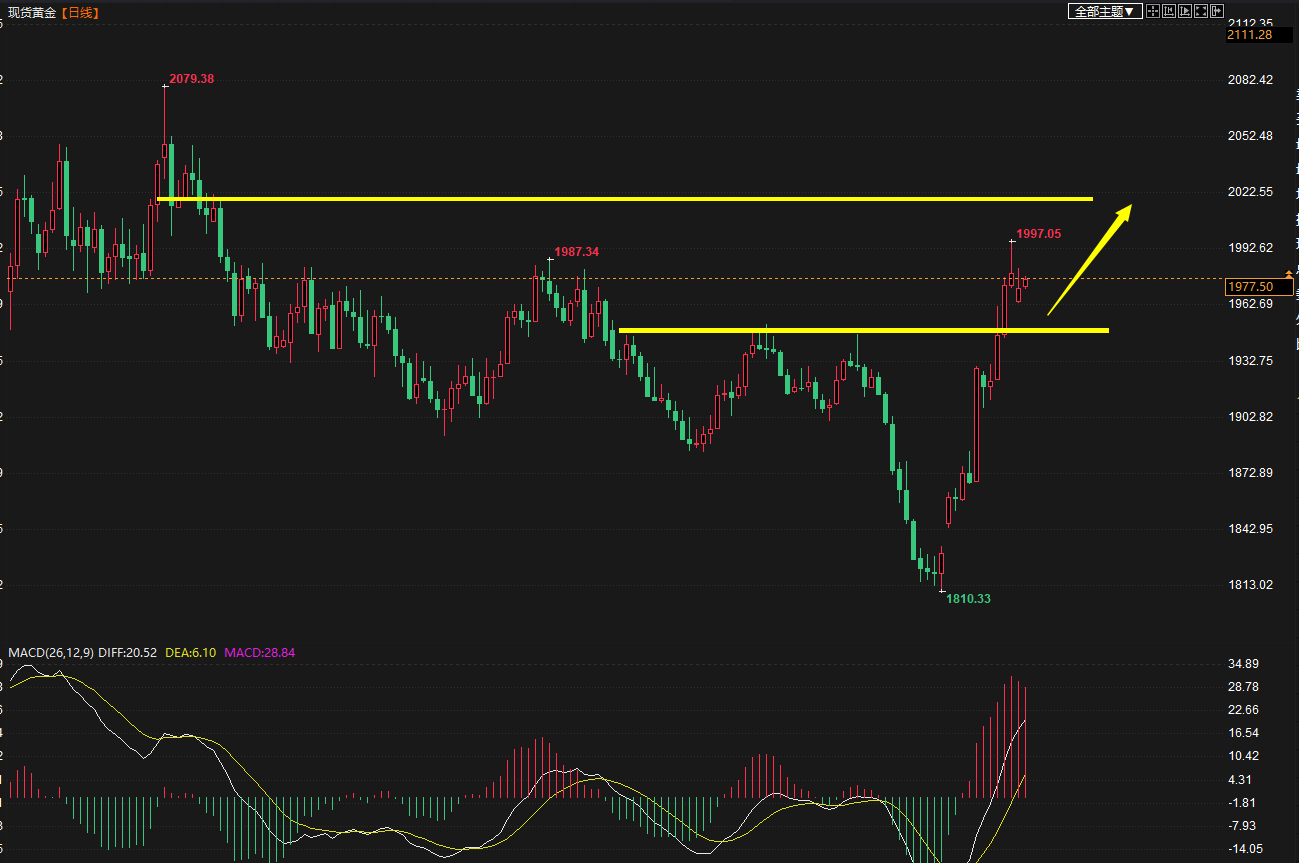Click the 1987.34 price label
The height and width of the screenshot is (863, 1299).
[x=576, y=252]
